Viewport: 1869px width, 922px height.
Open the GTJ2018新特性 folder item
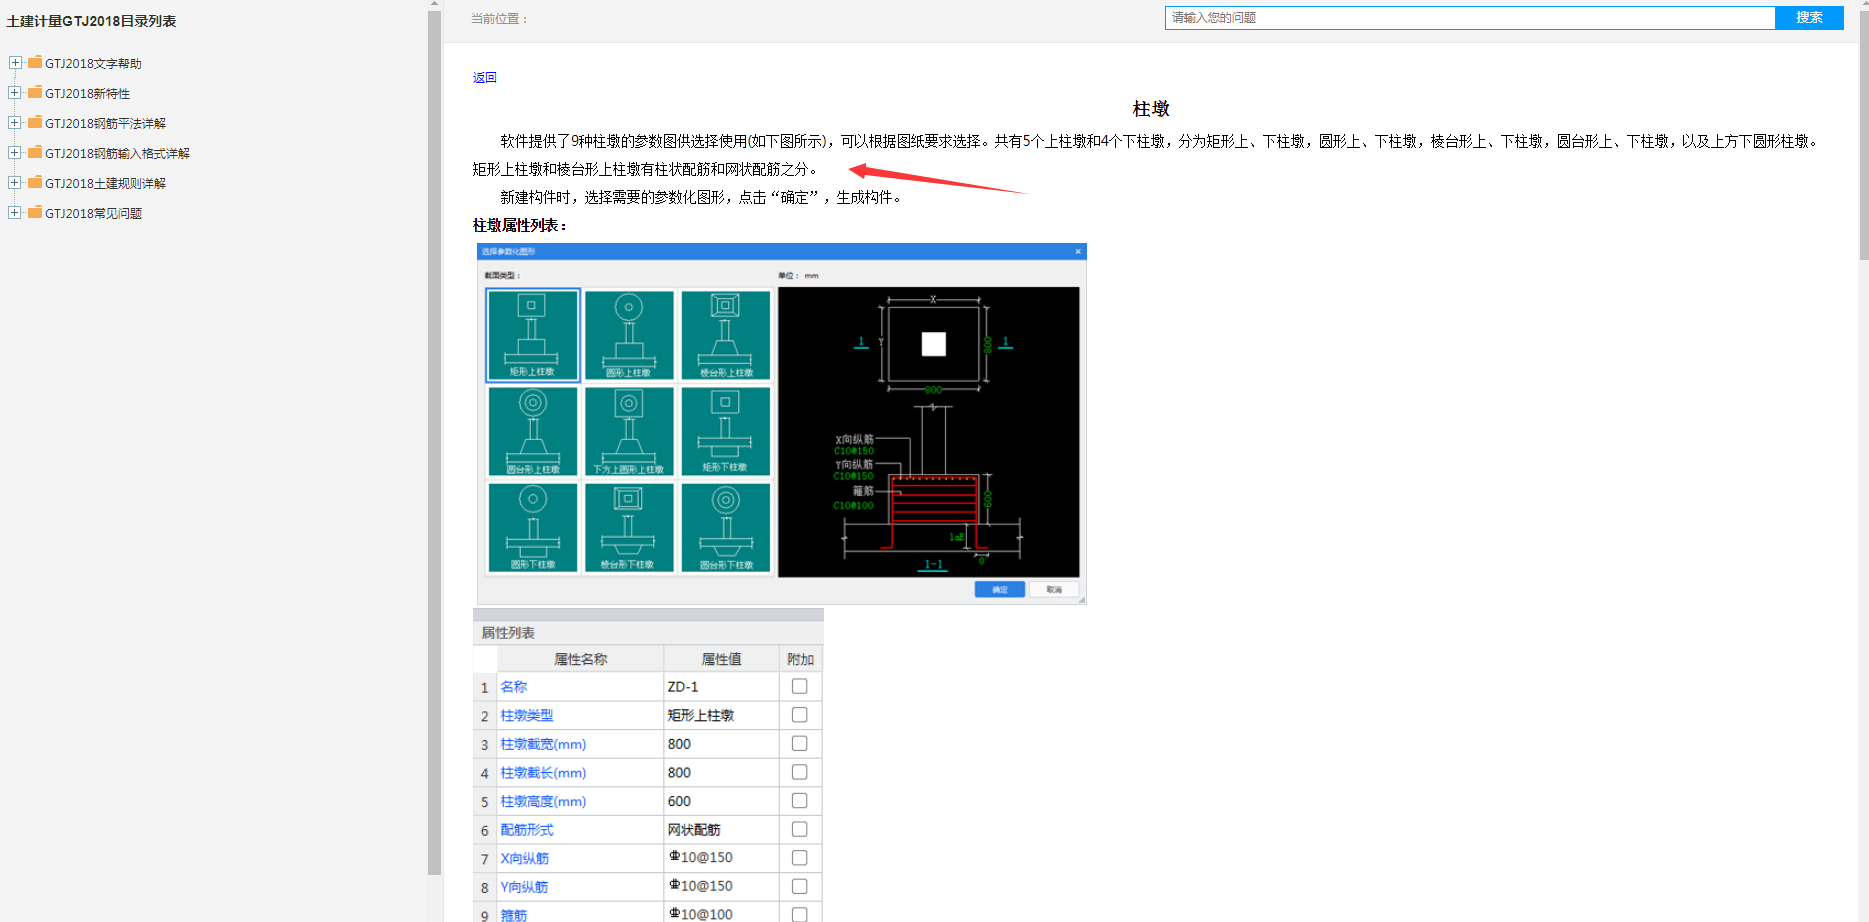point(87,94)
